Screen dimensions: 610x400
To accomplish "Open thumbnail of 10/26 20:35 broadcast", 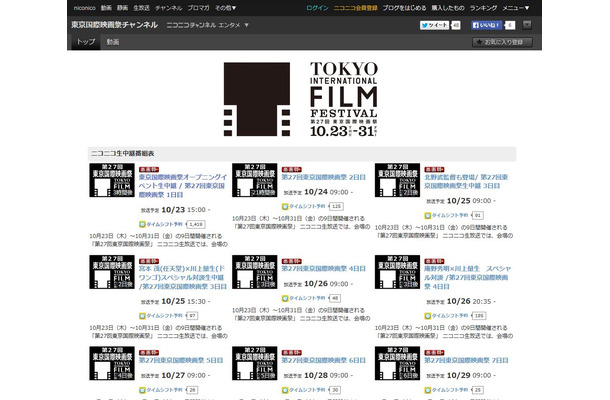I will pyautogui.click(x=398, y=272).
